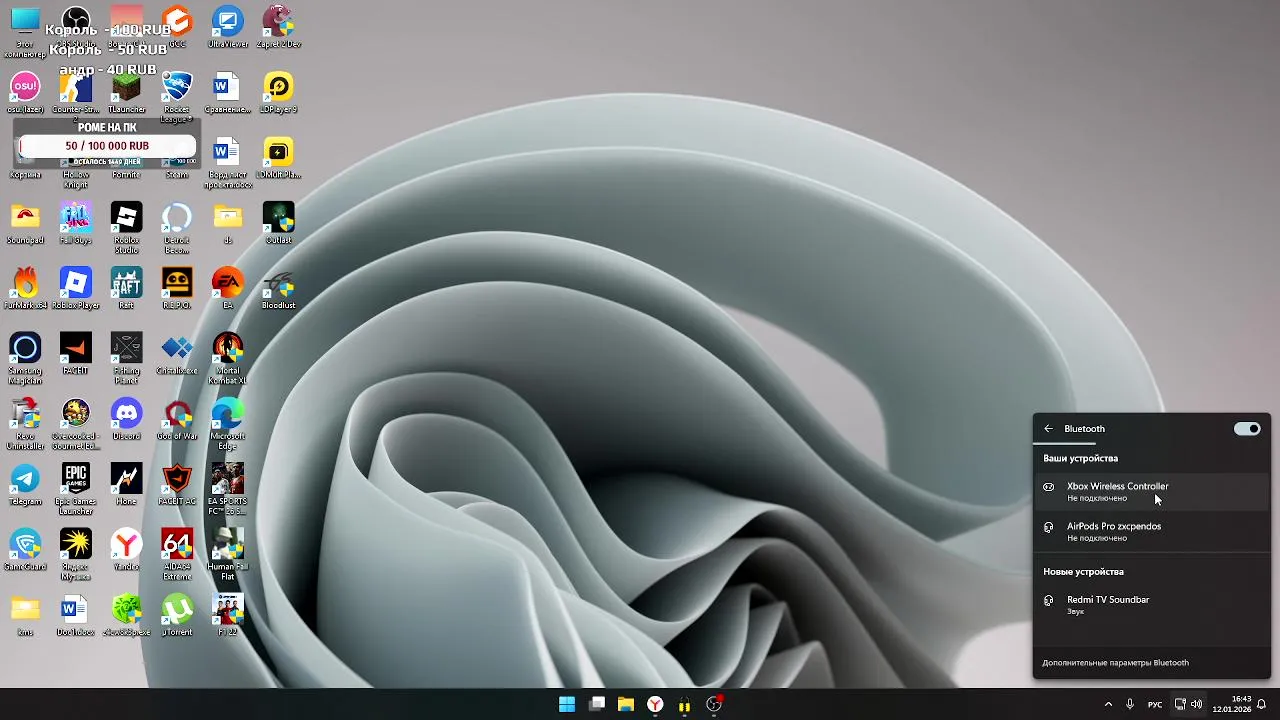Click the gamepad icon beside Xbox Wireless Controller
Viewport: 1280px width, 720px height.
coord(1048,487)
